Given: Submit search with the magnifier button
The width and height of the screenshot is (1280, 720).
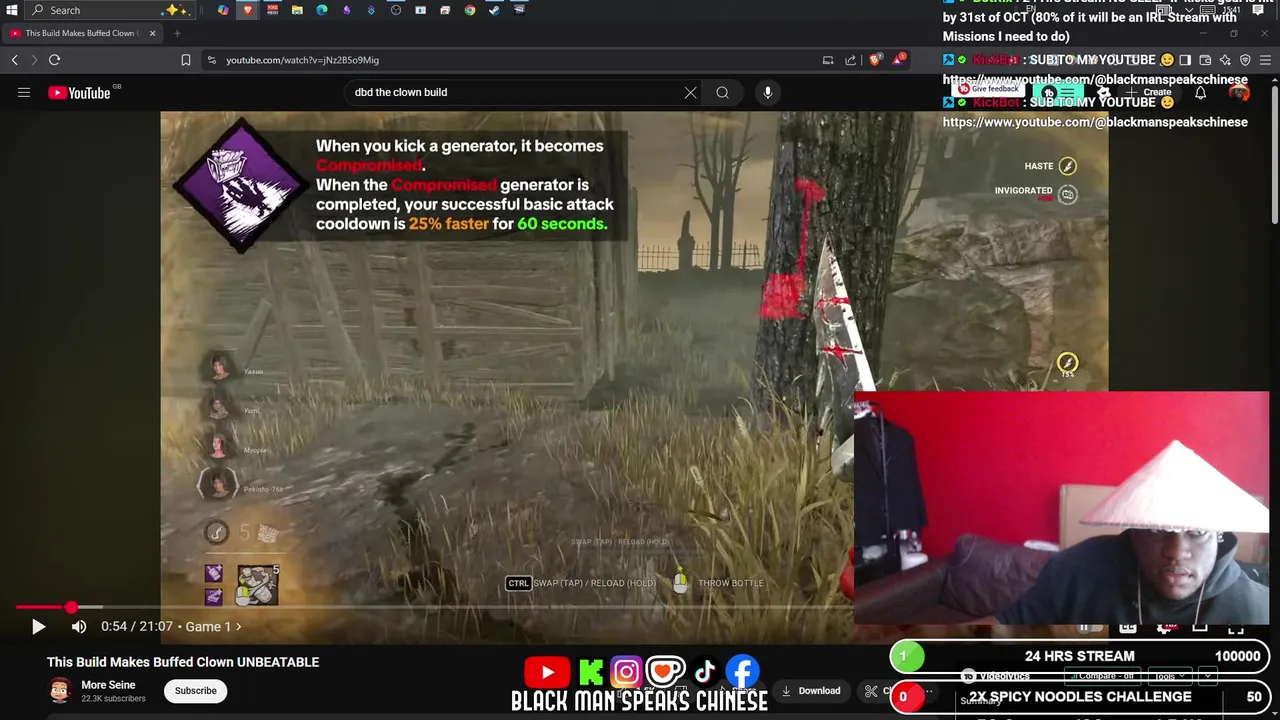Looking at the screenshot, I should click(x=722, y=92).
